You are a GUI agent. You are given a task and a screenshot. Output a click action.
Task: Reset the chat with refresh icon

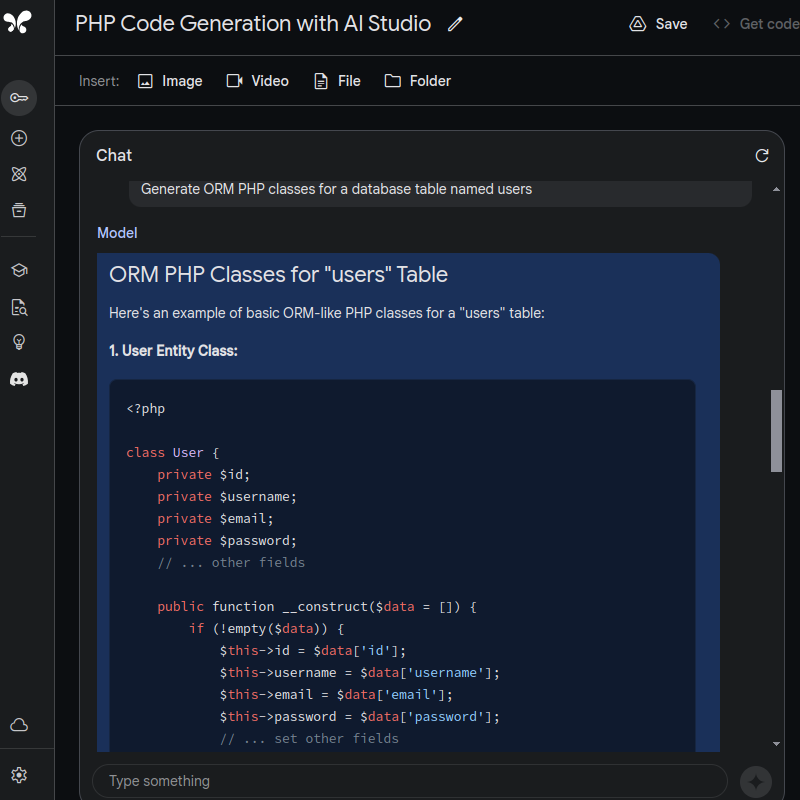762,155
